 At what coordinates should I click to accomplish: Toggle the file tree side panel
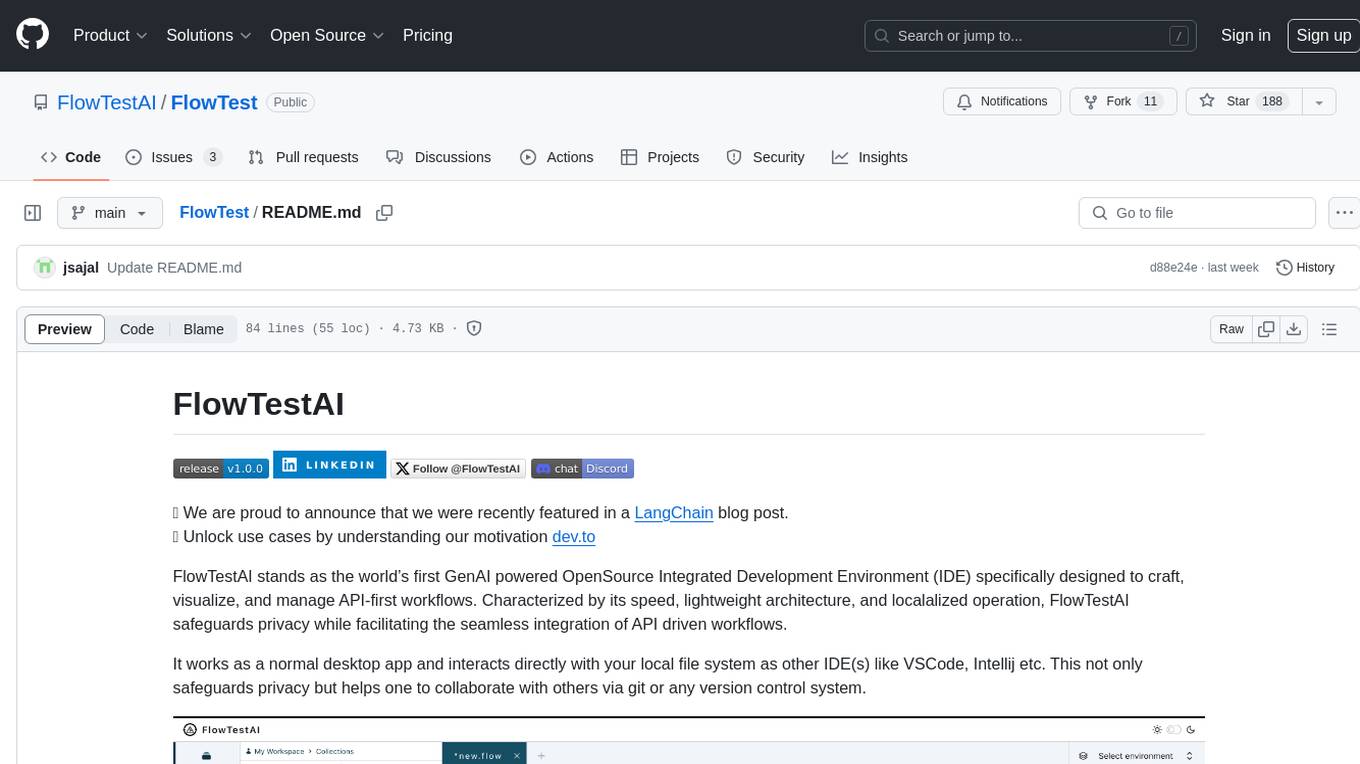pyautogui.click(x=32, y=213)
